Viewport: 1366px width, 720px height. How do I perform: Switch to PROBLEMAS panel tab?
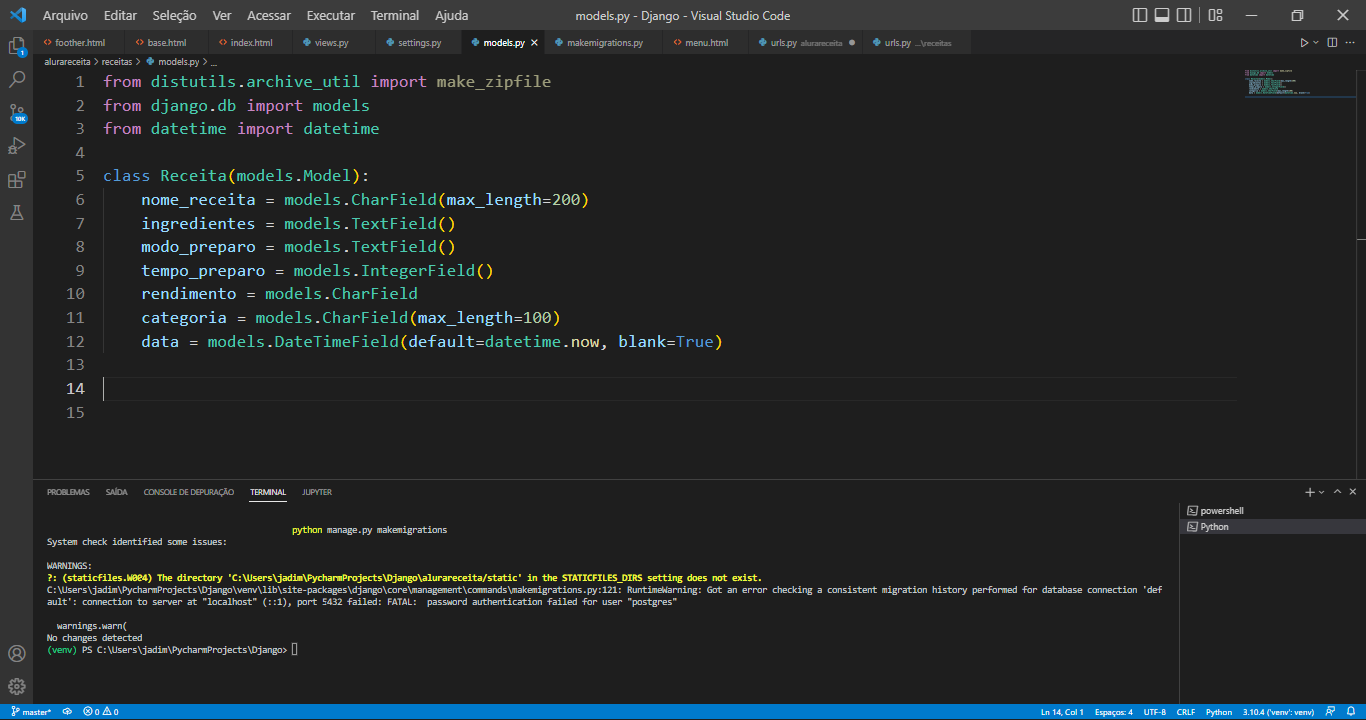pyautogui.click(x=68, y=492)
